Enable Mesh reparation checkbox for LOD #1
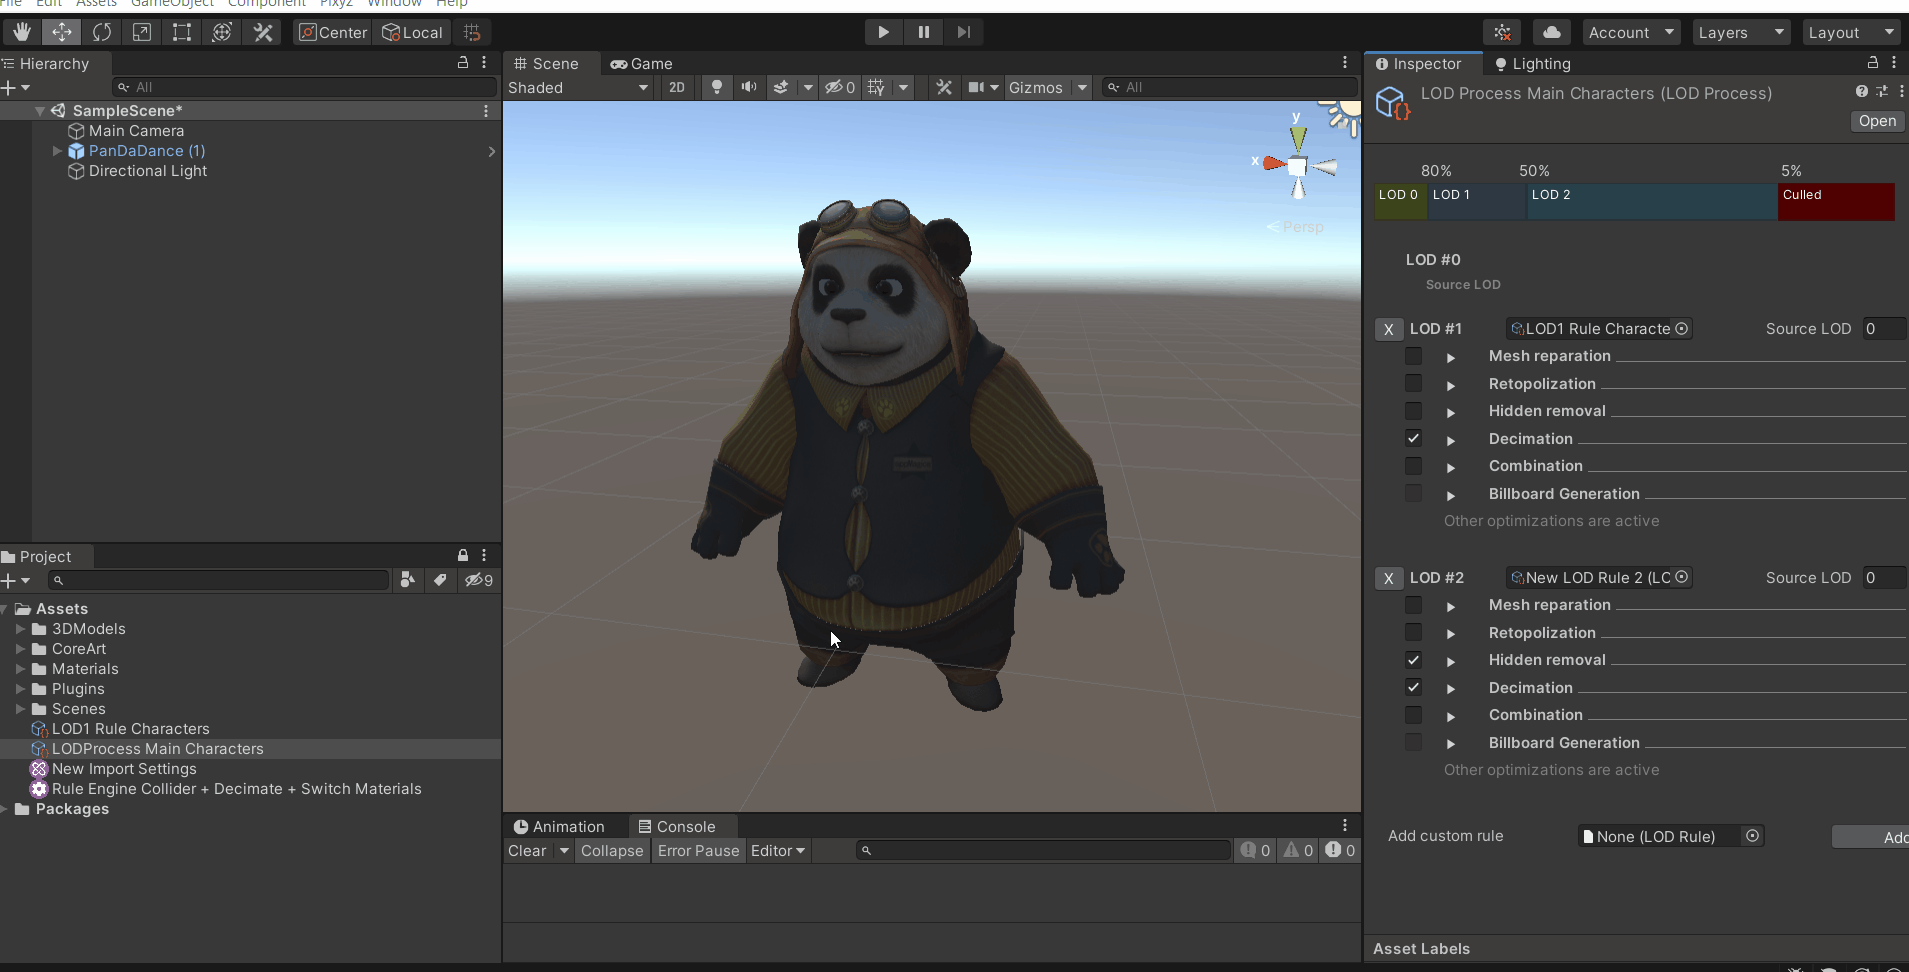1909x972 pixels. [x=1413, y=356]
